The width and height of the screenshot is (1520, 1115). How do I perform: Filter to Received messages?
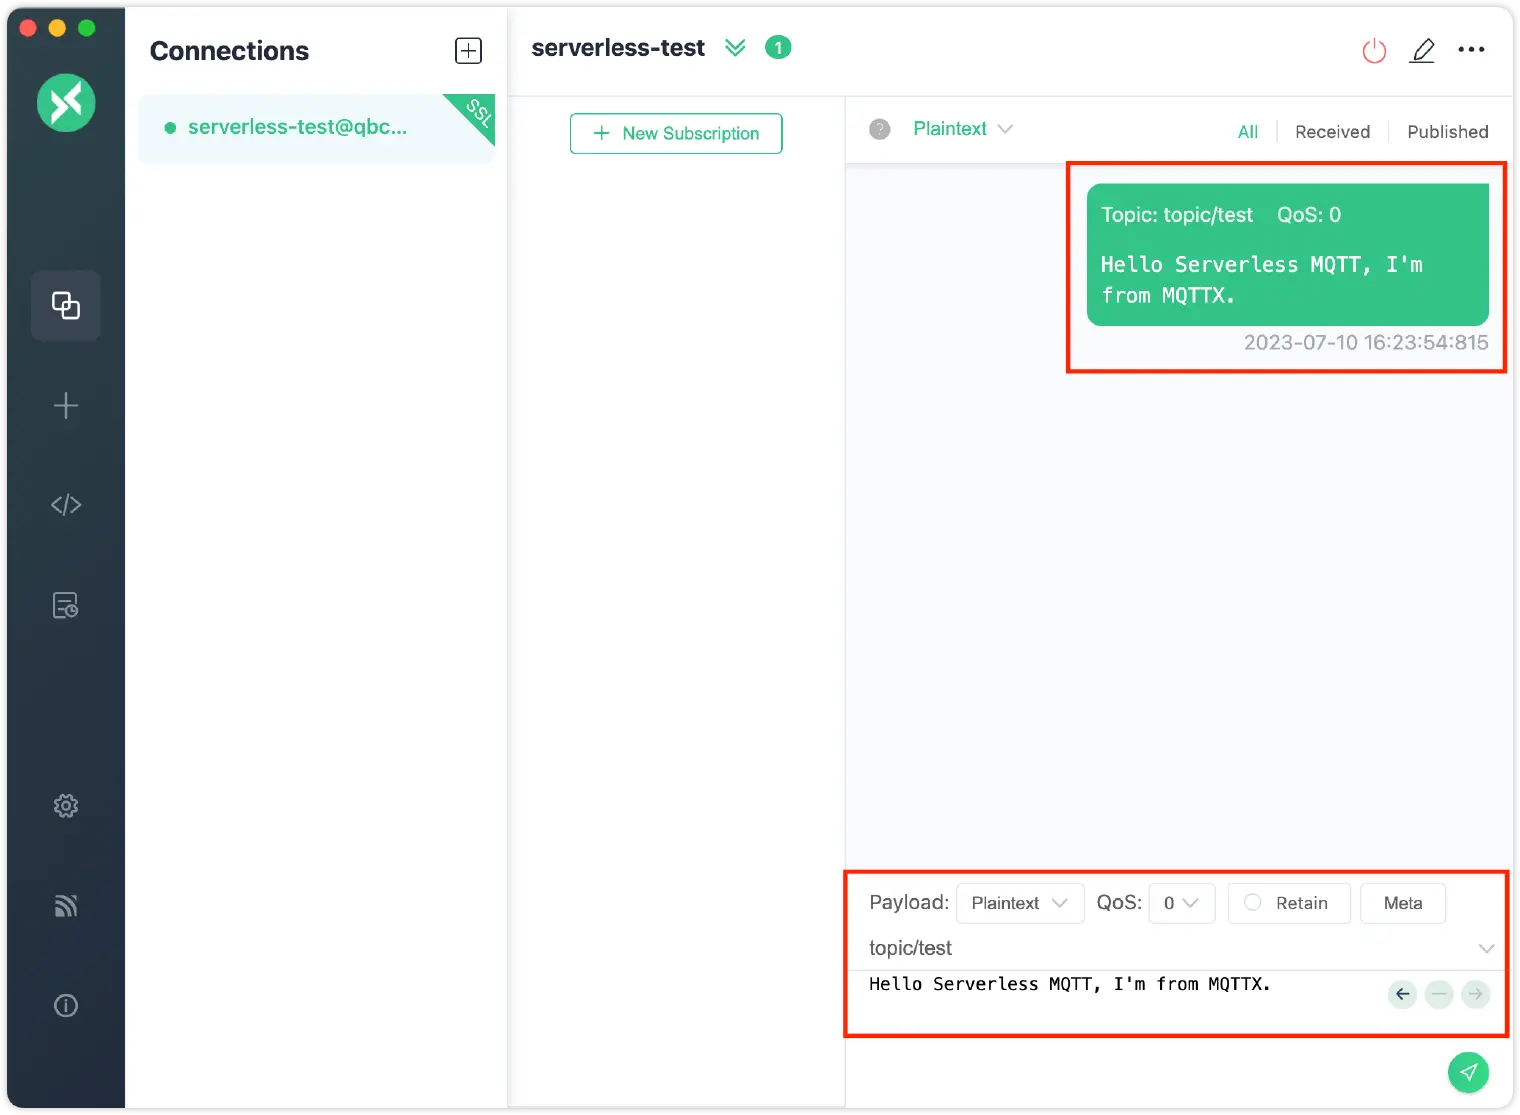1332,132
